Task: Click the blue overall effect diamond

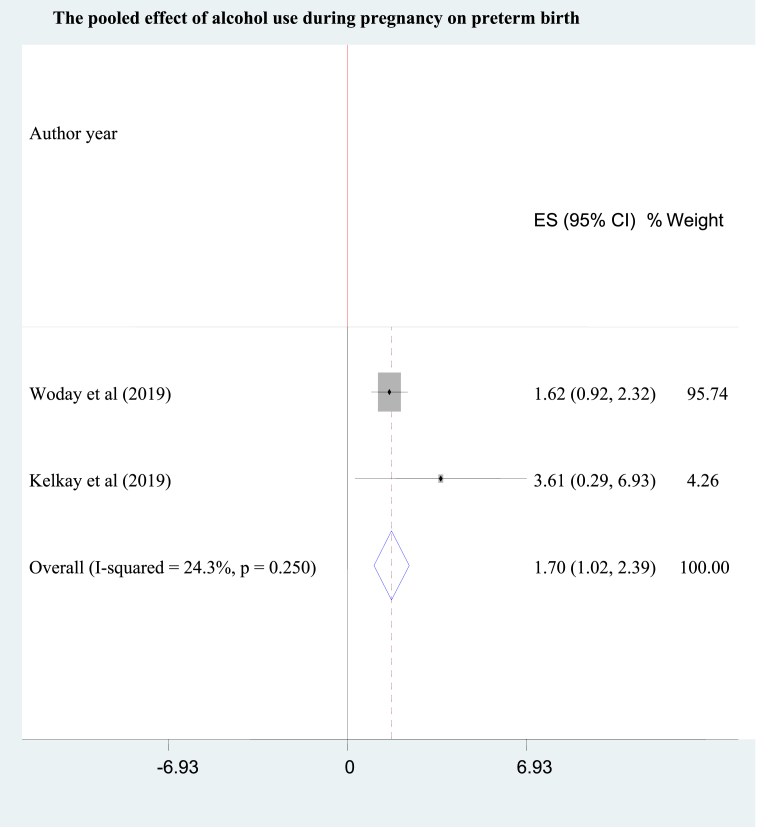Action: pos(391,565)
